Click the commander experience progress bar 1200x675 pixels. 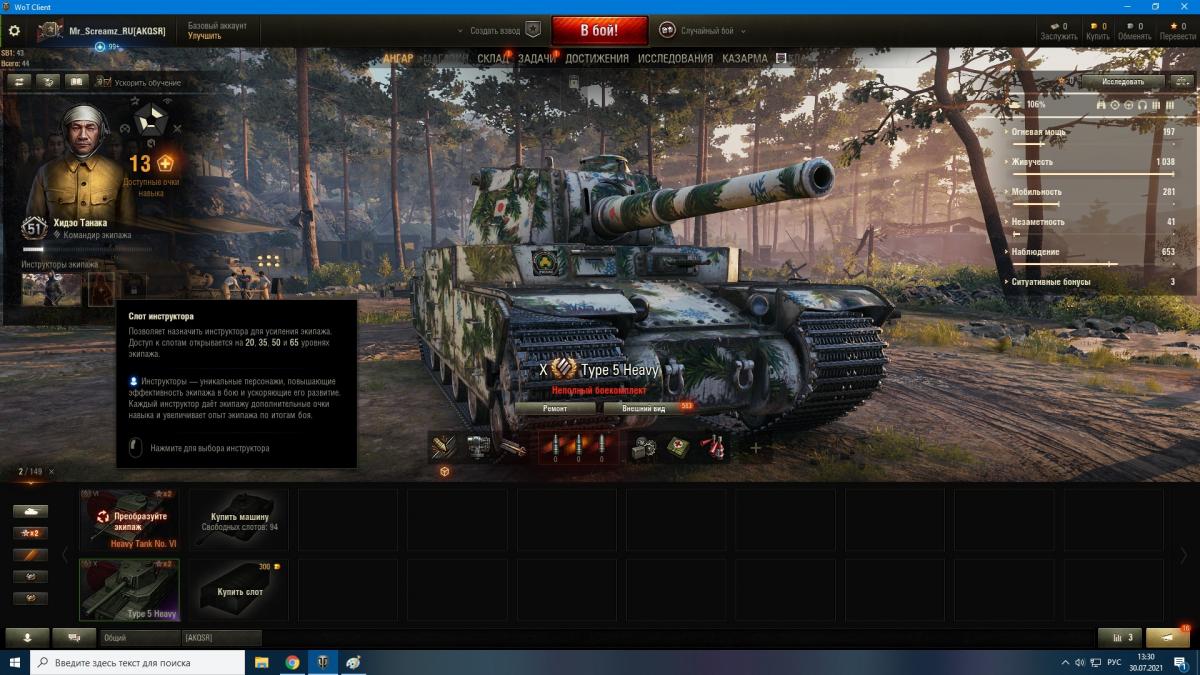pos(86,250)
